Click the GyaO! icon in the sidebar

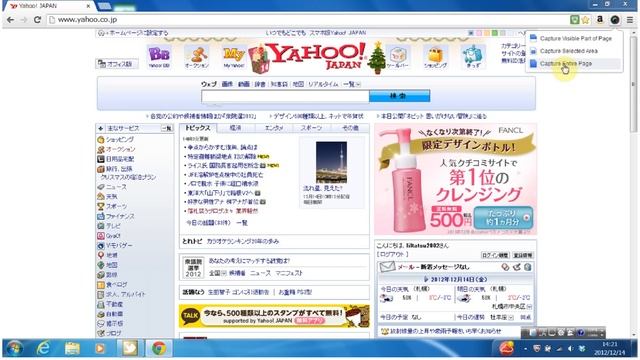pos(101,236)
